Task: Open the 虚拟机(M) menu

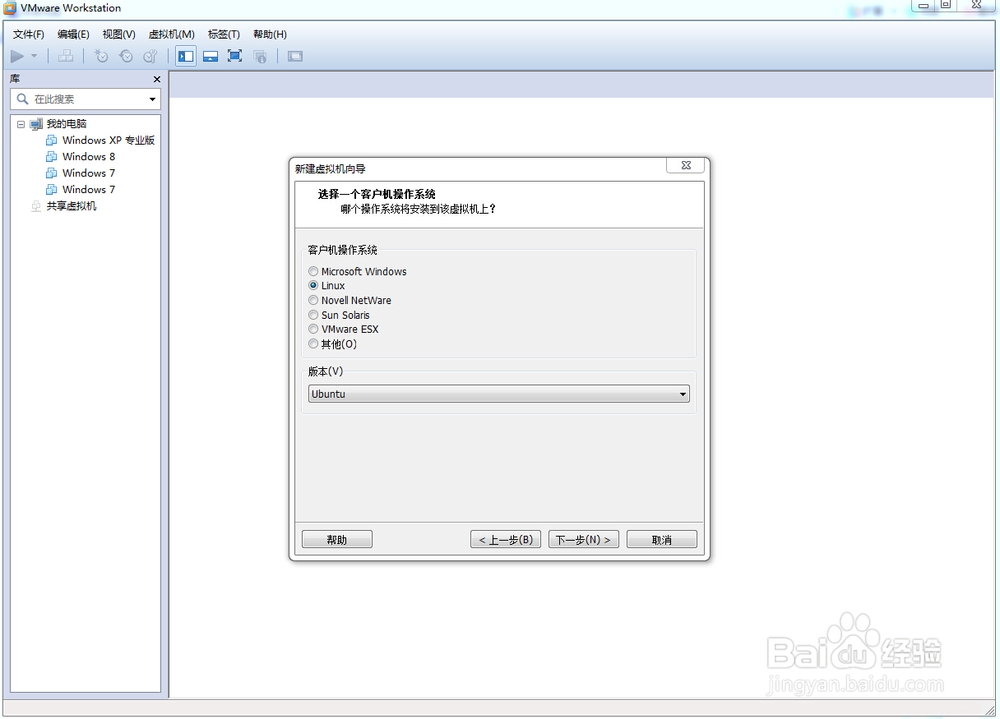Action: [172, 34]
